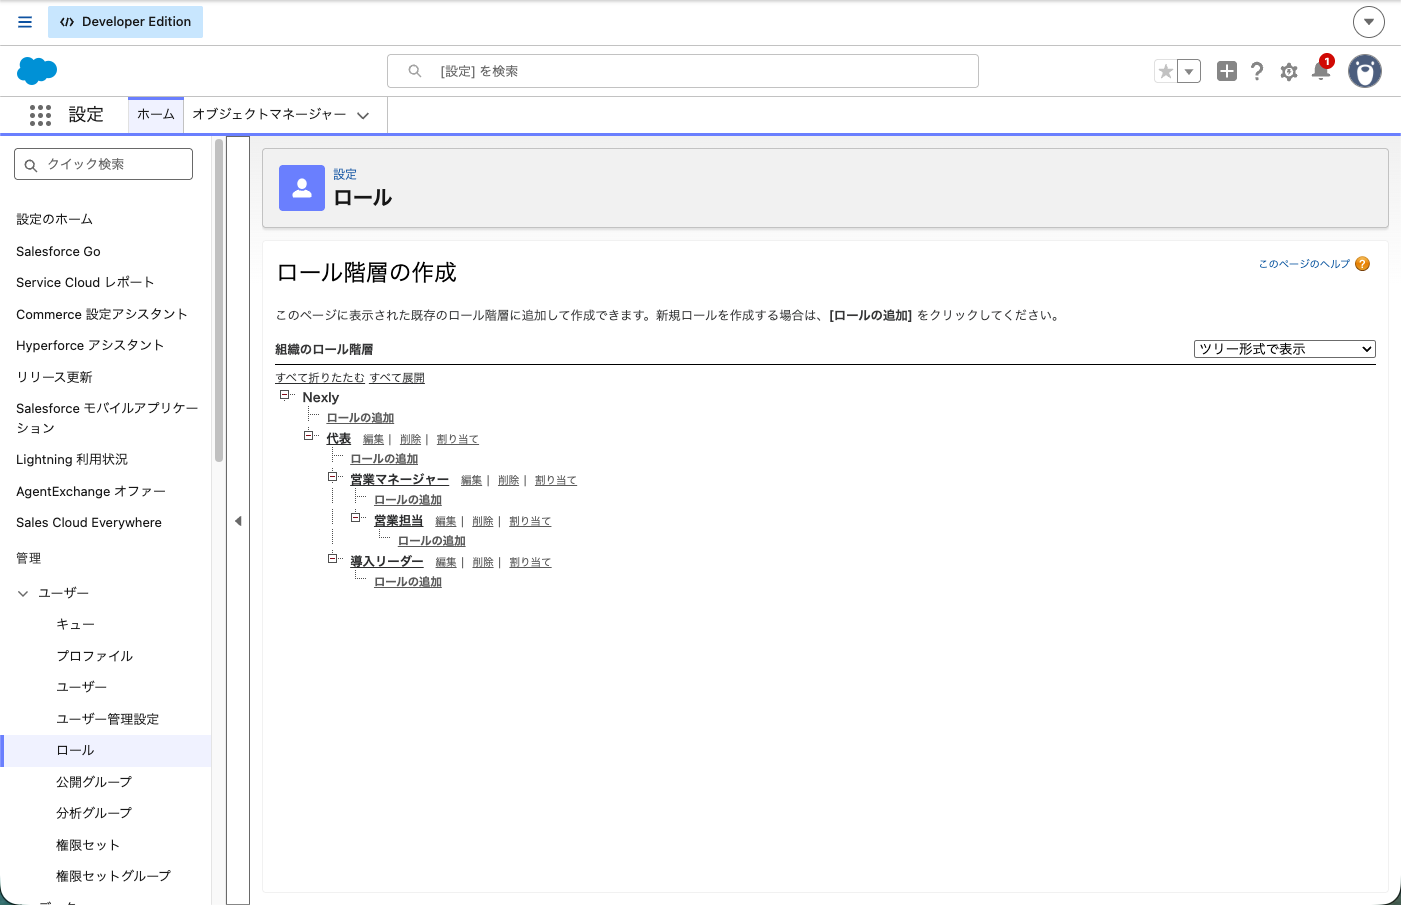Collapse the 代表 role node
This screenshot has height=905, width=1401.
click(x=308, y=436)
